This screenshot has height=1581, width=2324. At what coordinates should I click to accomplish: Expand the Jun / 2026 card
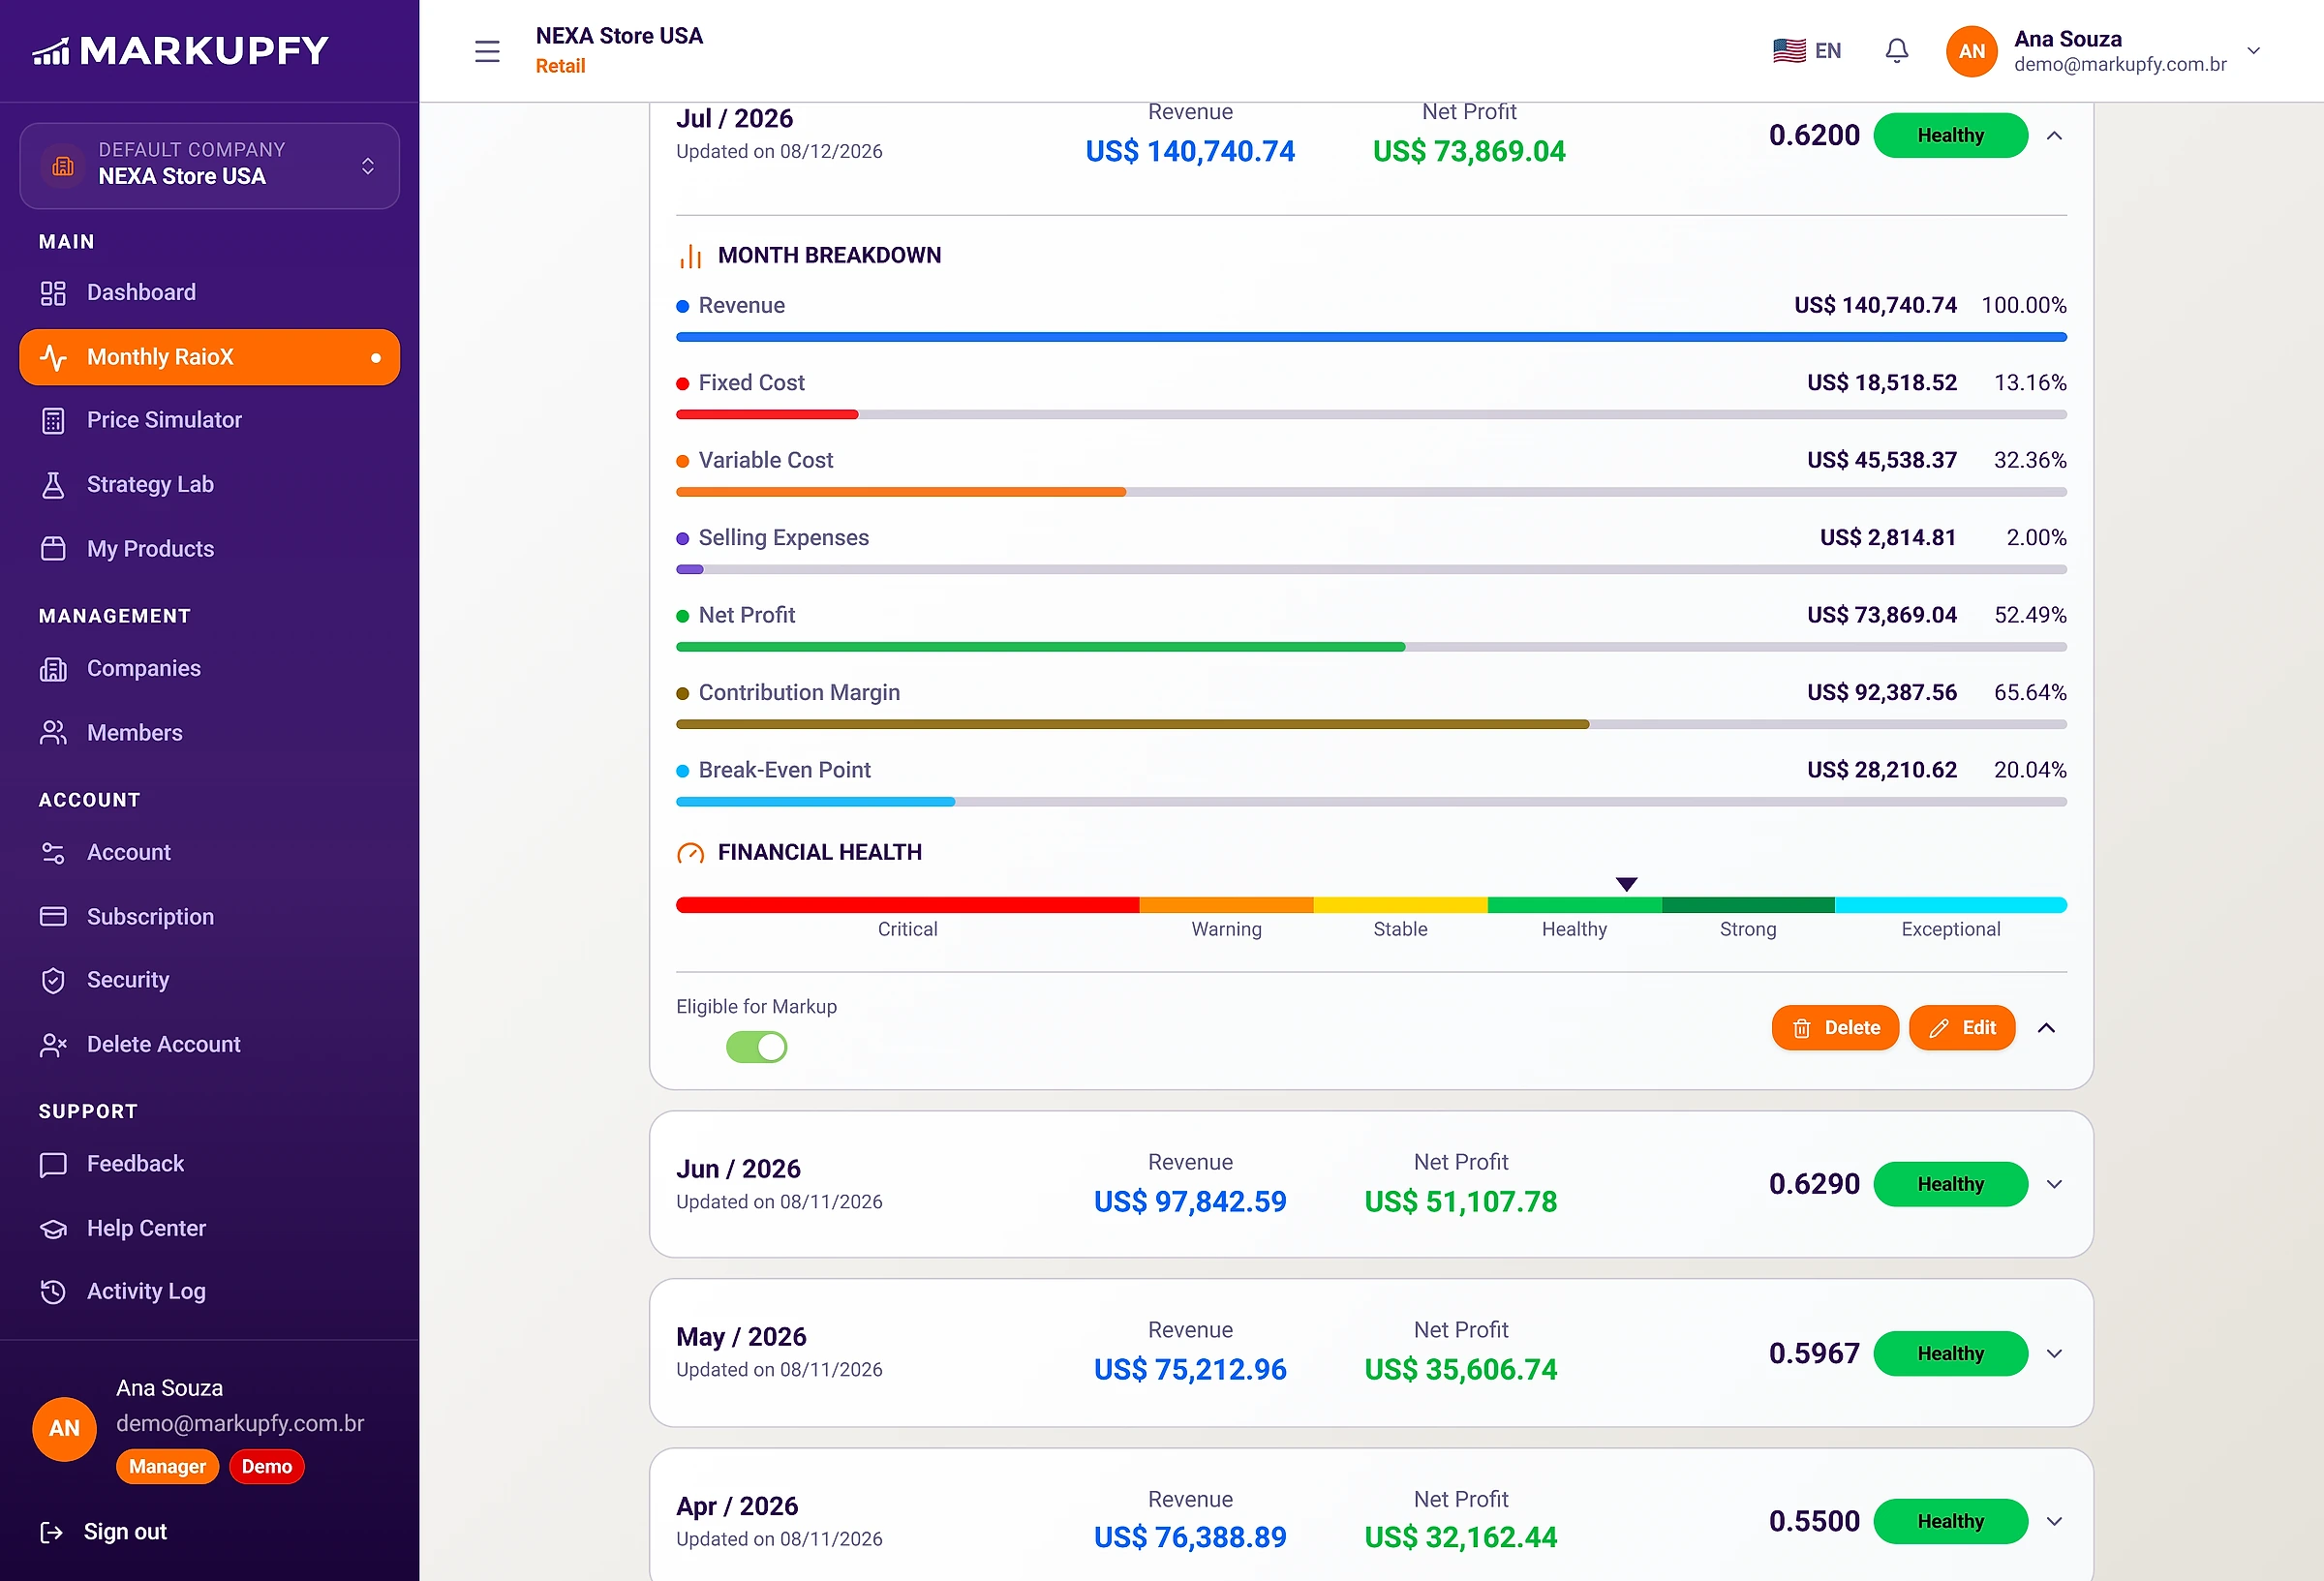2054,1184
